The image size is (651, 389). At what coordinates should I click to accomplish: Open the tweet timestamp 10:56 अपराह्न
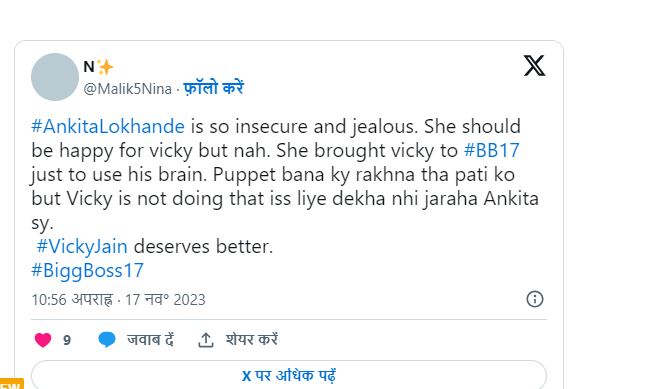coord(72,300)
